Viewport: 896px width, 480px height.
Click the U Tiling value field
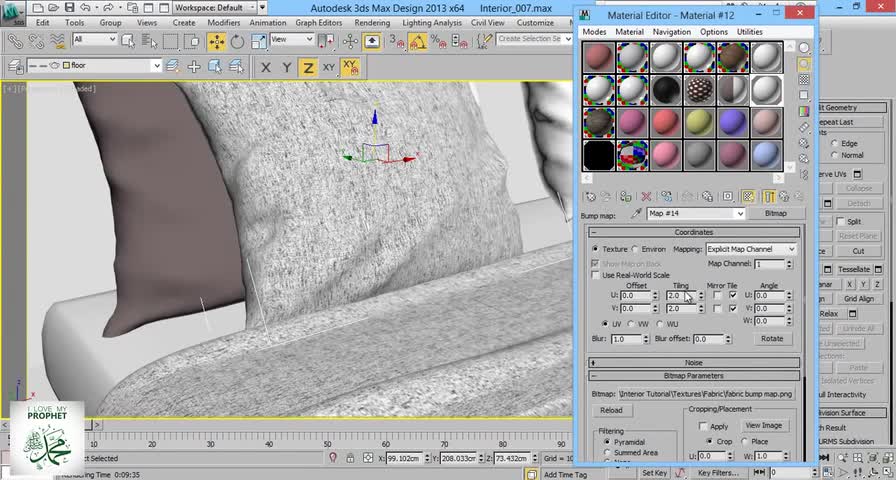(x=675, y=296)
